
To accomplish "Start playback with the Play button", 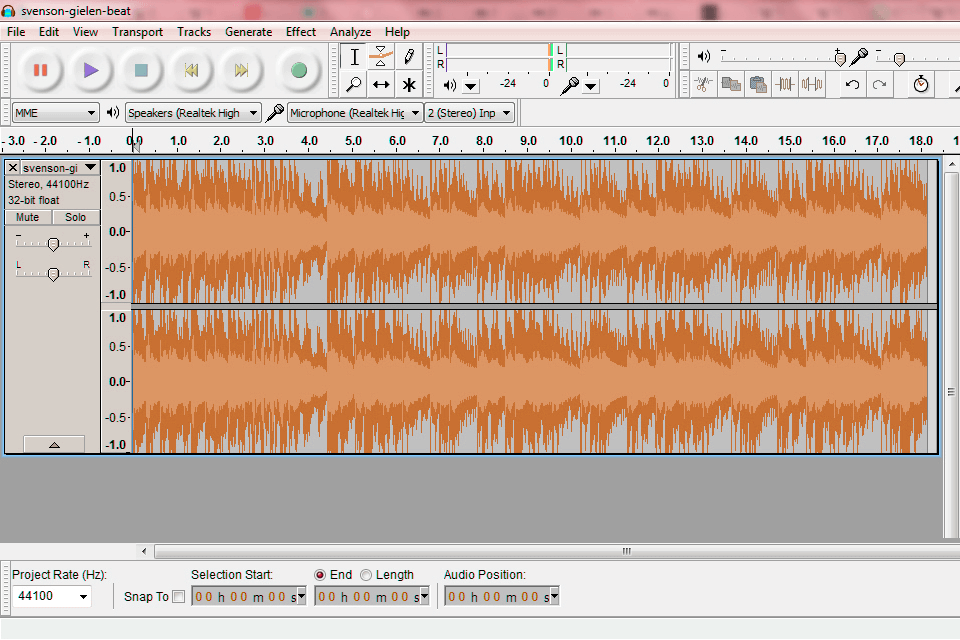I will [x=91, y=70].
